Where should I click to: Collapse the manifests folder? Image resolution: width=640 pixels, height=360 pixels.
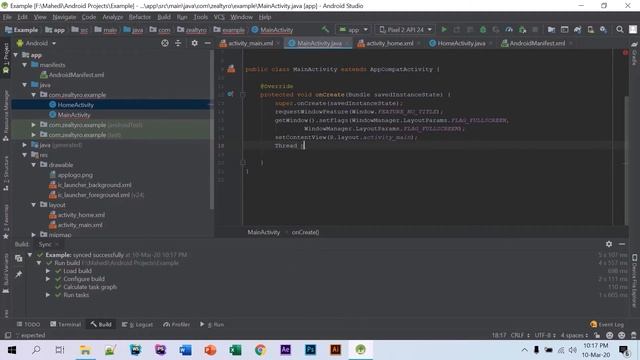click(25, 64)
